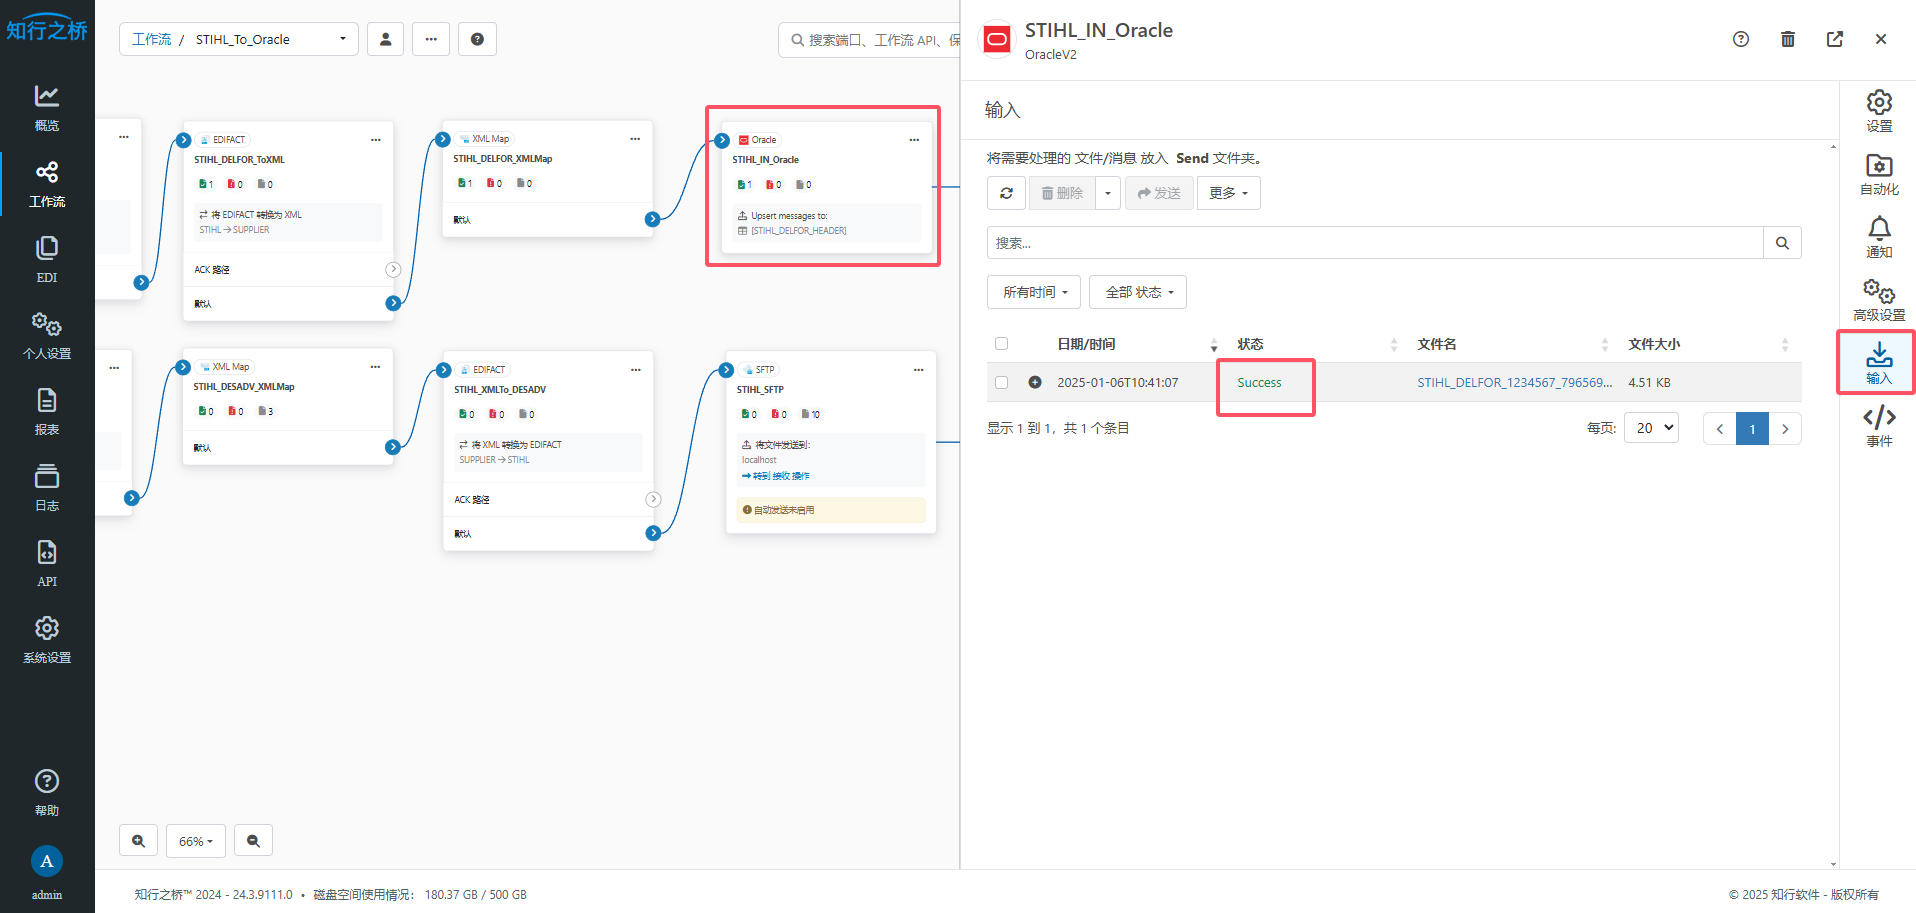Open the 全部 状态 status filter dropdown

(x=1138, y=292)
